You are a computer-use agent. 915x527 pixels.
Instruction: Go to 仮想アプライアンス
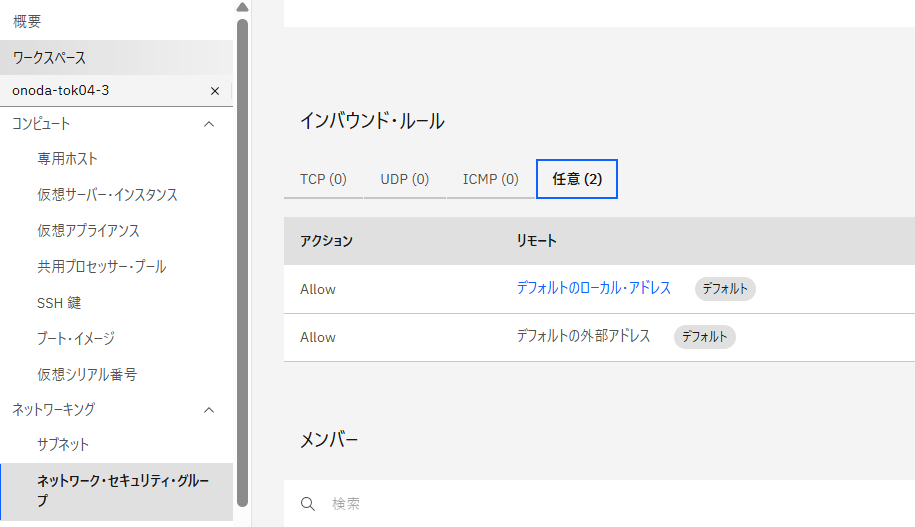pyautogui.click(x=88, y=231)
